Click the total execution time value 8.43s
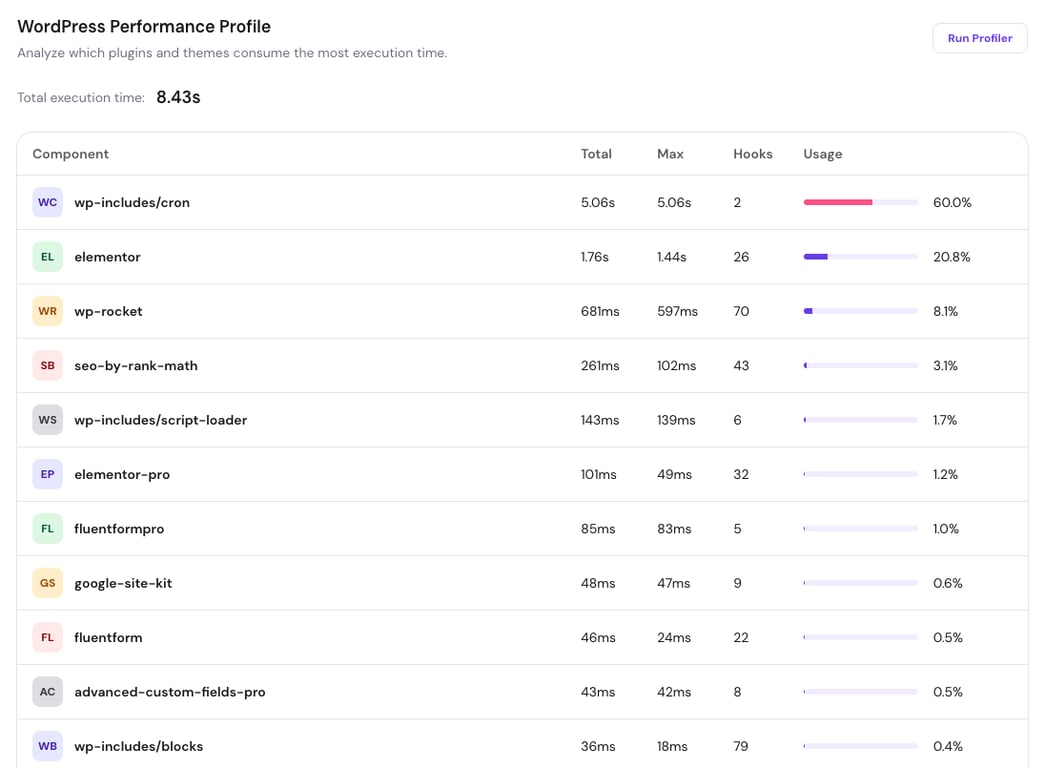 [x=178, y=97]
